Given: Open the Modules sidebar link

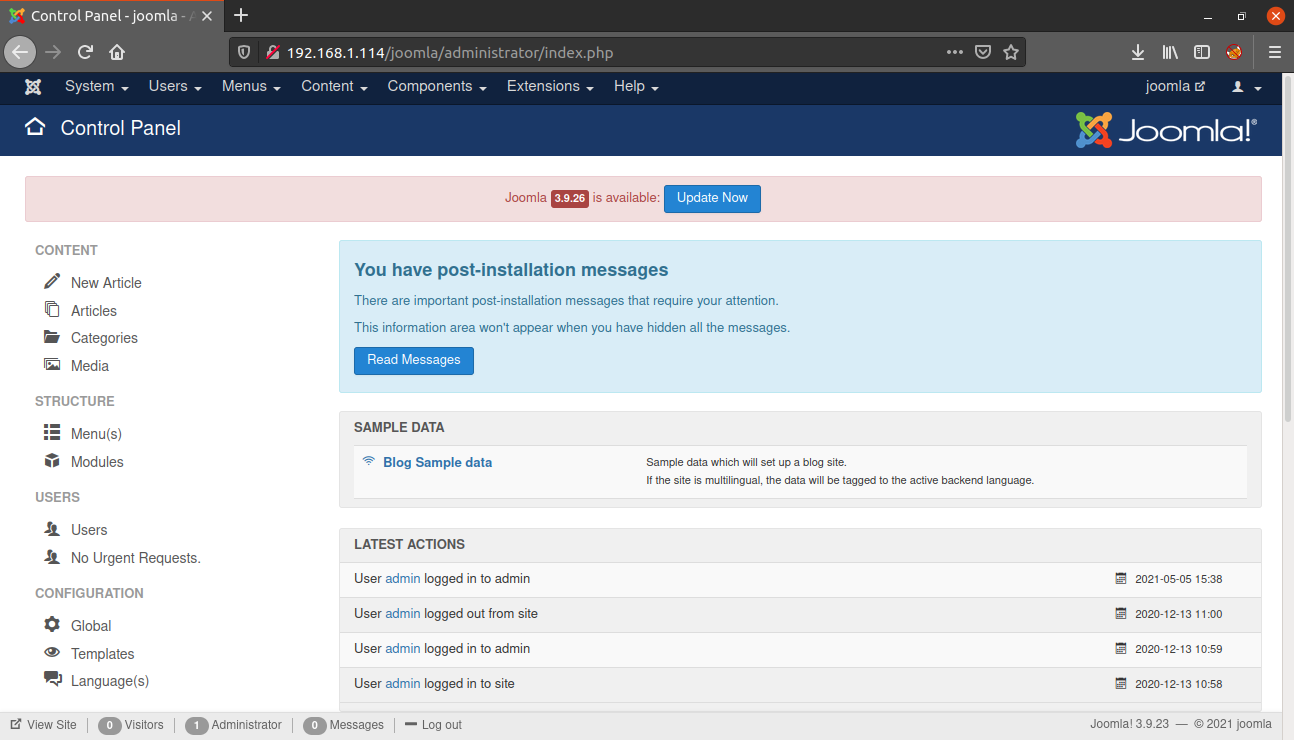Looking at the screenshot, I should coord(97,462).
